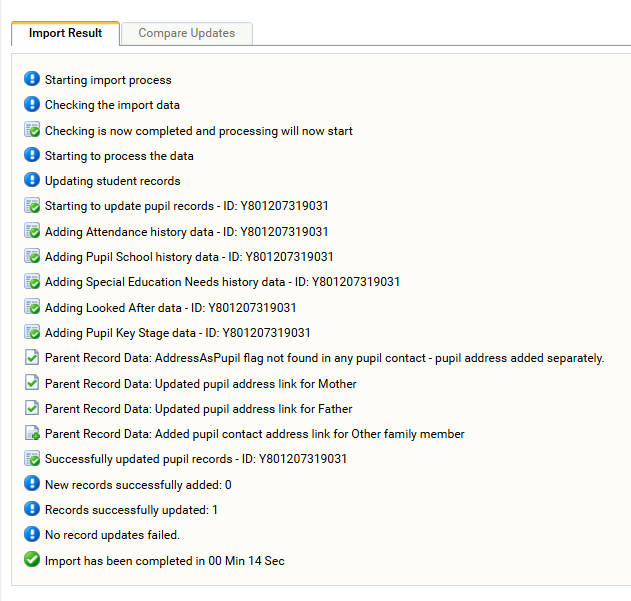Select the New records successfully added: 0 line
The image size is (631, 601).
(x=138, y=485)
